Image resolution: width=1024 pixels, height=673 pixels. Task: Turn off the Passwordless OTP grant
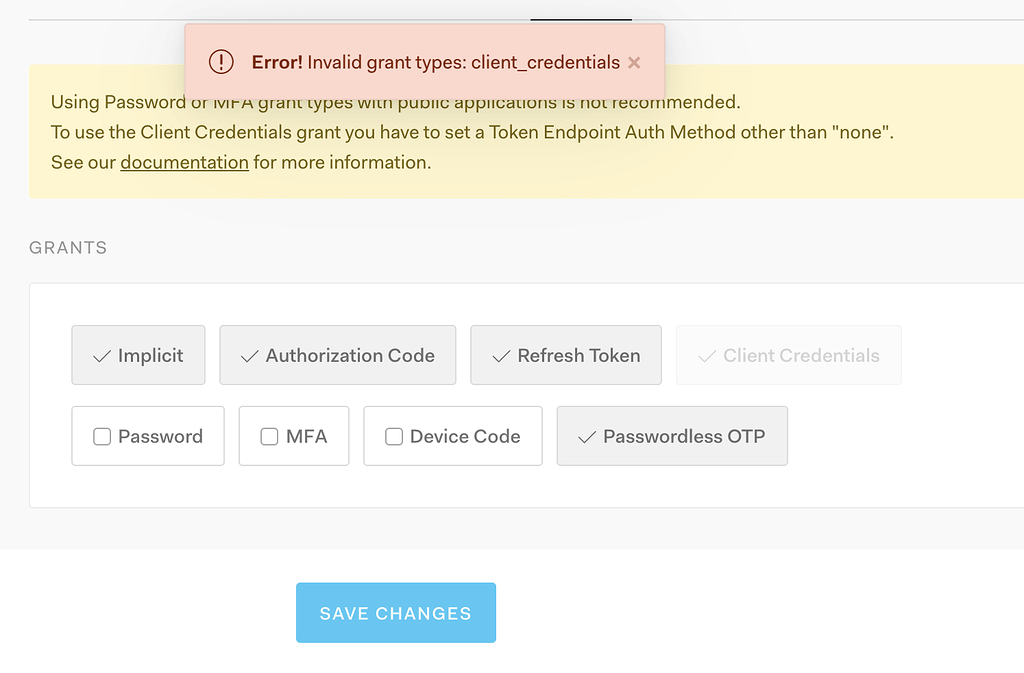coord(672,436)
